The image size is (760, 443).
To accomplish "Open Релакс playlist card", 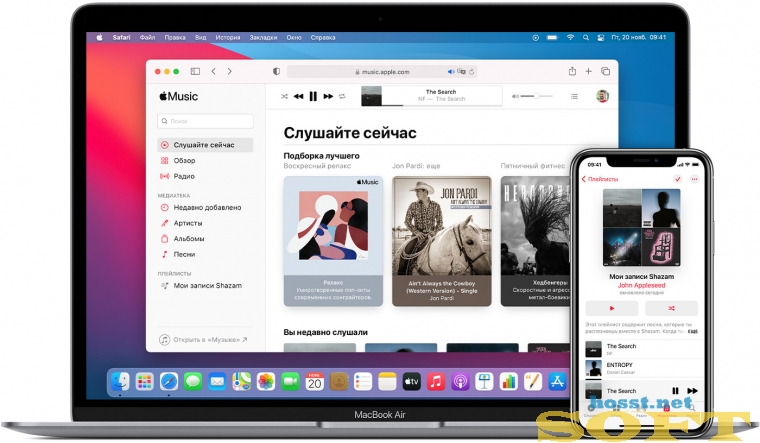I will pos(333,241).
